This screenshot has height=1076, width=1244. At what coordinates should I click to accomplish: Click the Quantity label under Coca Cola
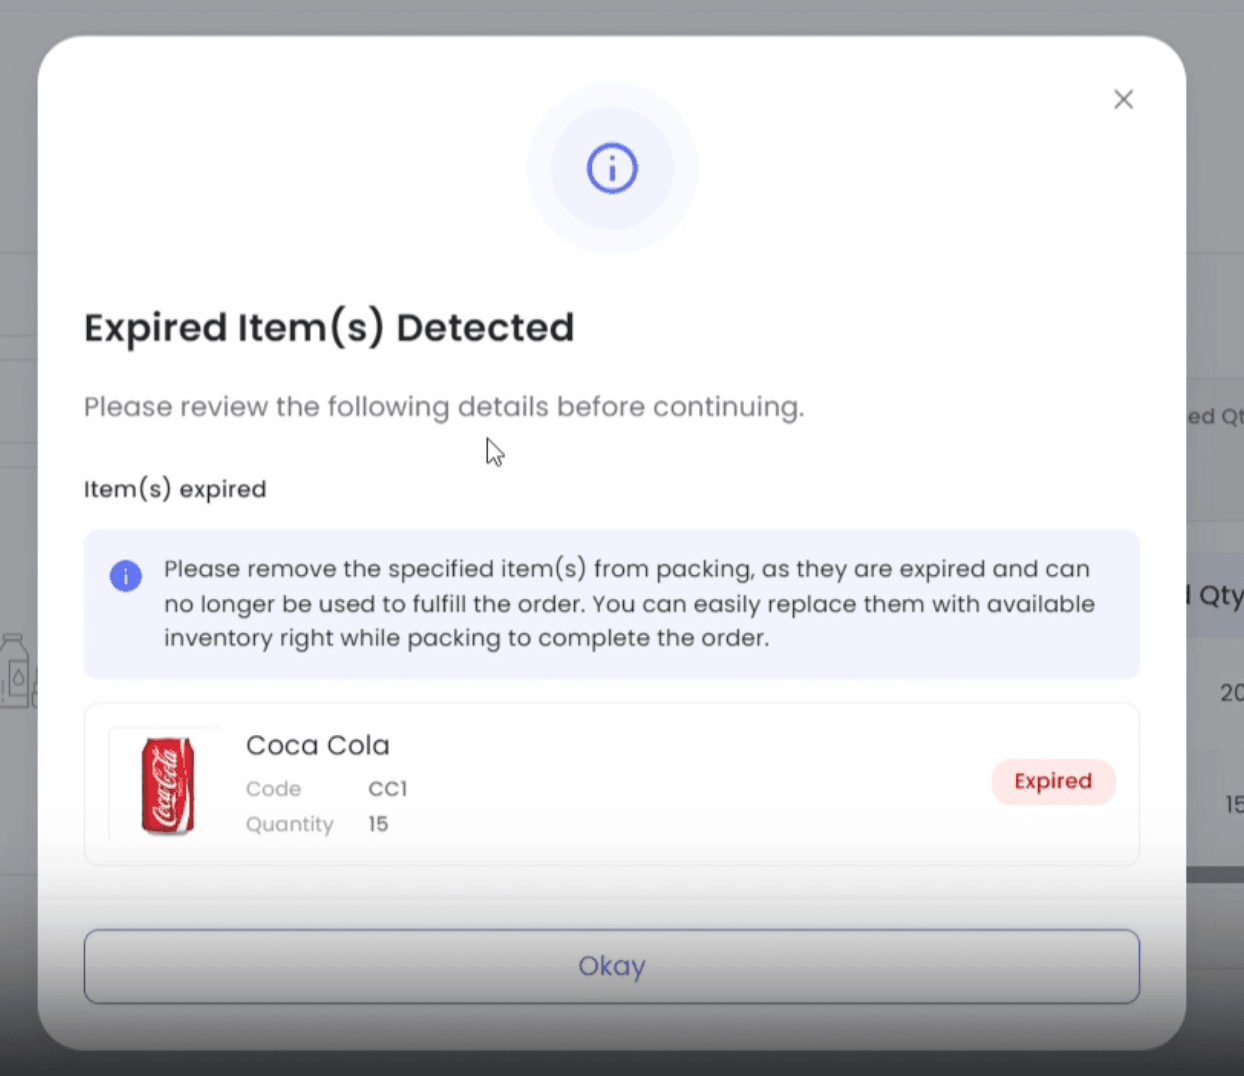click(289, 824)
